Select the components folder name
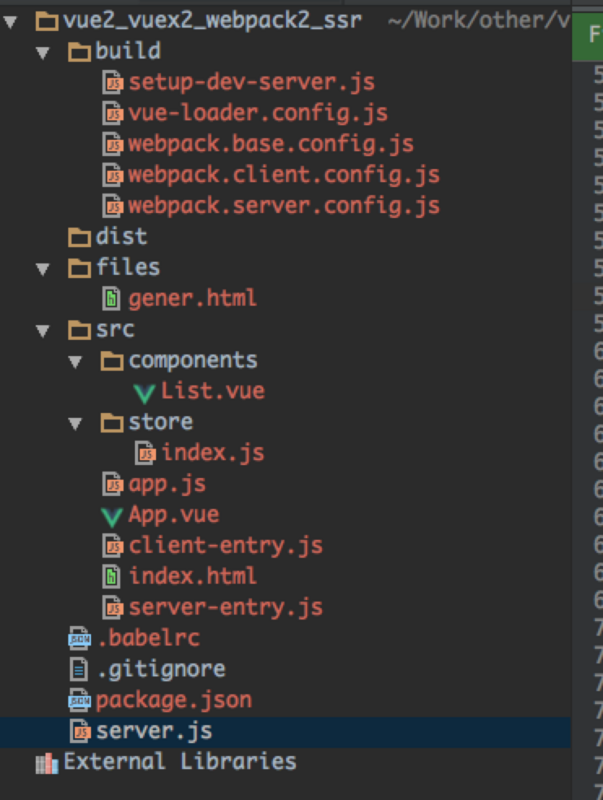Viewport: 603px width, 800px height. [193, 361]
